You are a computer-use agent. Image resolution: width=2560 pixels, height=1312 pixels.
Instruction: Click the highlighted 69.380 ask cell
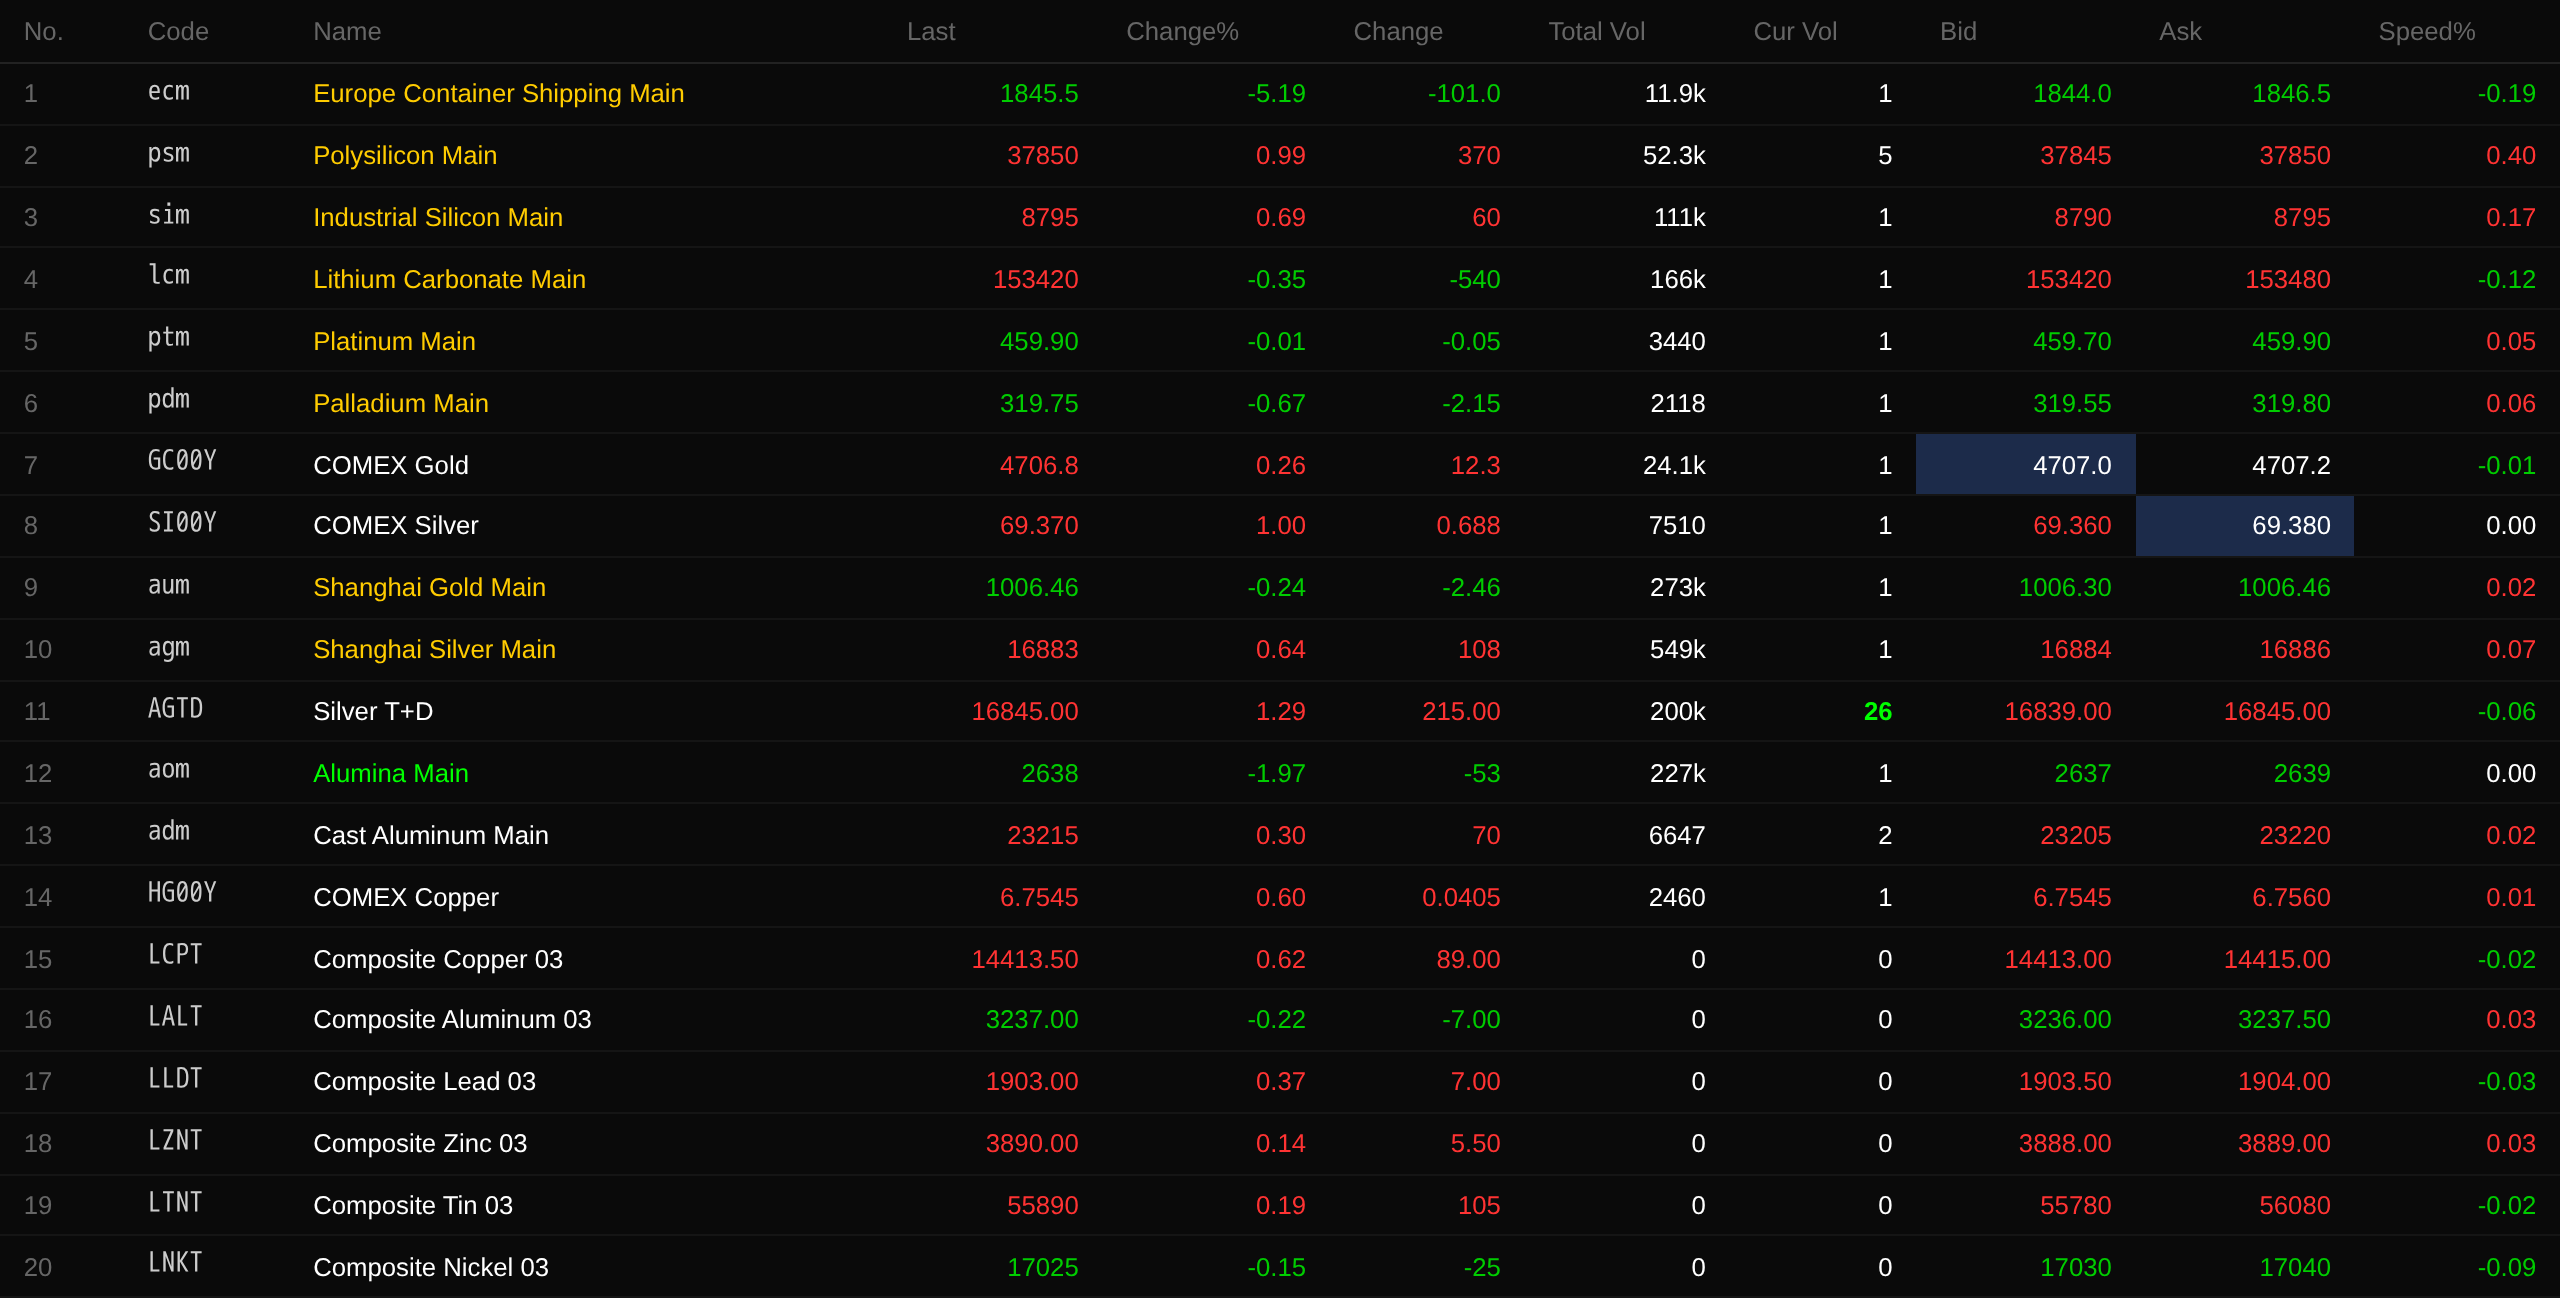pos(2245,526)
